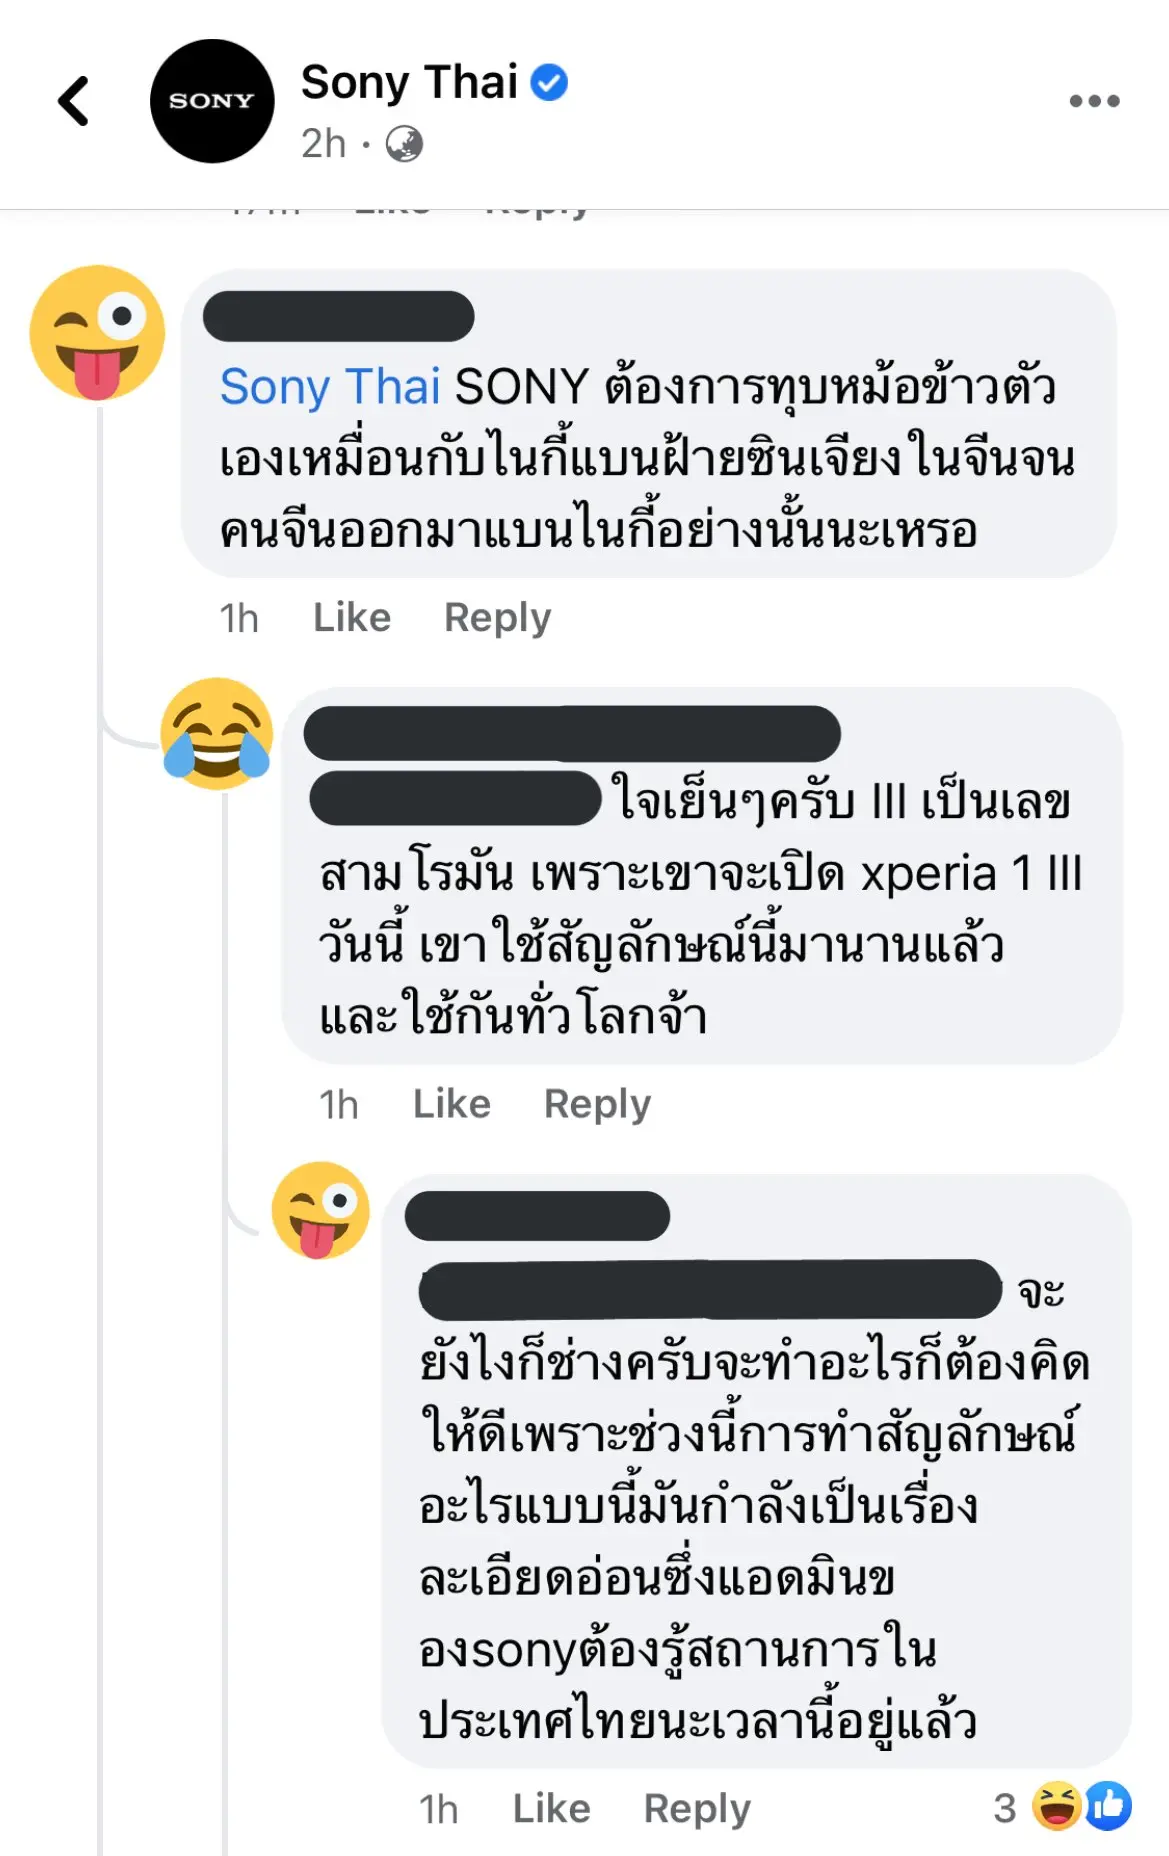1169x1856 pixels.
Task: Tap the blue thumbs-up reaction icon
Action: (1108, 1806)
